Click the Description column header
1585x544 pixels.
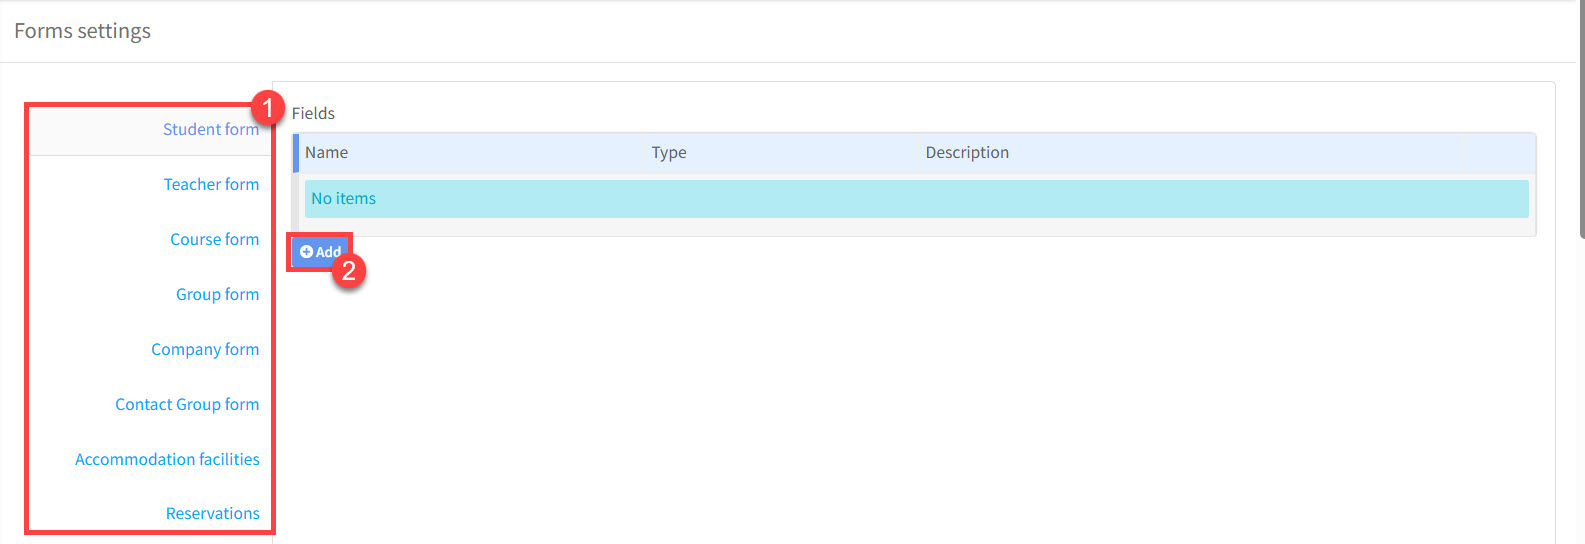(967, 153)
